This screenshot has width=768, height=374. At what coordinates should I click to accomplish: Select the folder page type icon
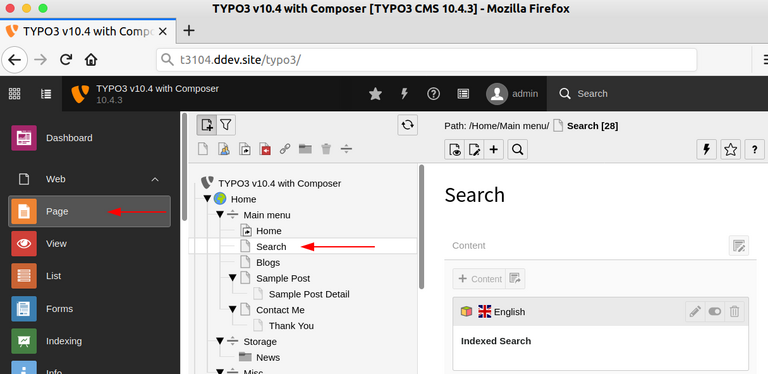[x=305, y=149]
